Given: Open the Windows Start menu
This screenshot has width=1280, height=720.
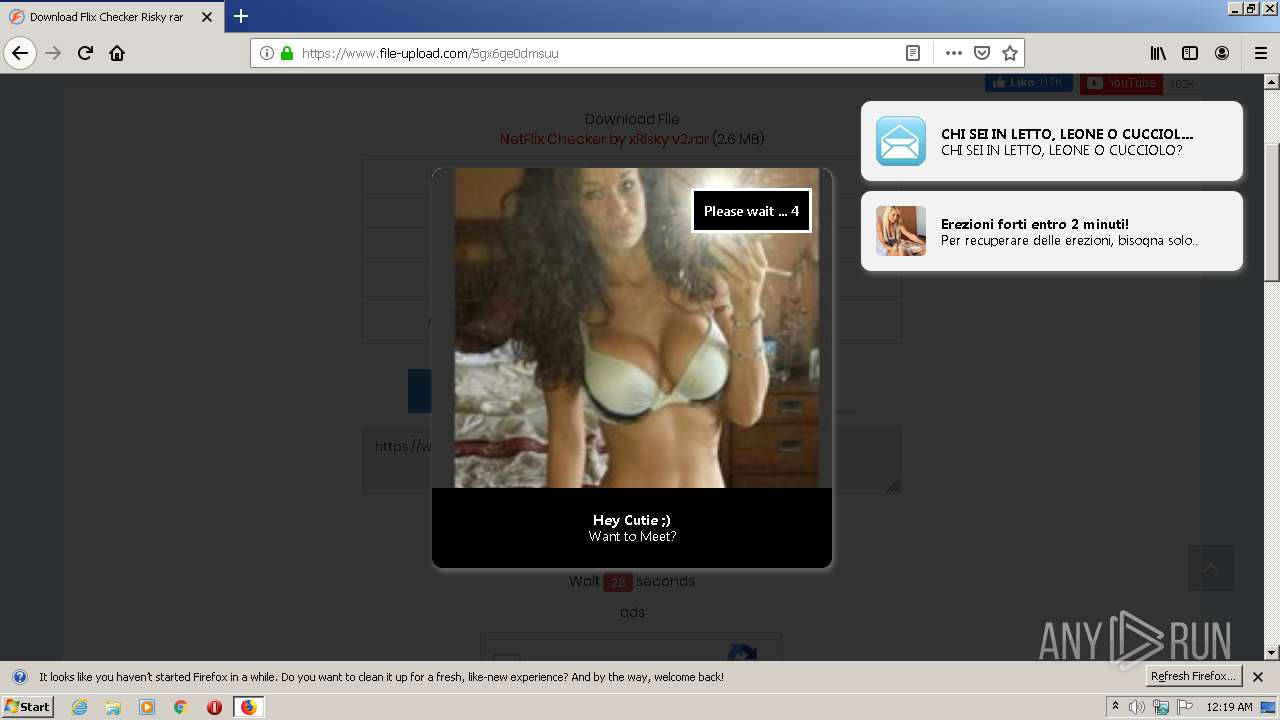Looking at the screenshot, I should pyautogui.click(x=28, y=707).
